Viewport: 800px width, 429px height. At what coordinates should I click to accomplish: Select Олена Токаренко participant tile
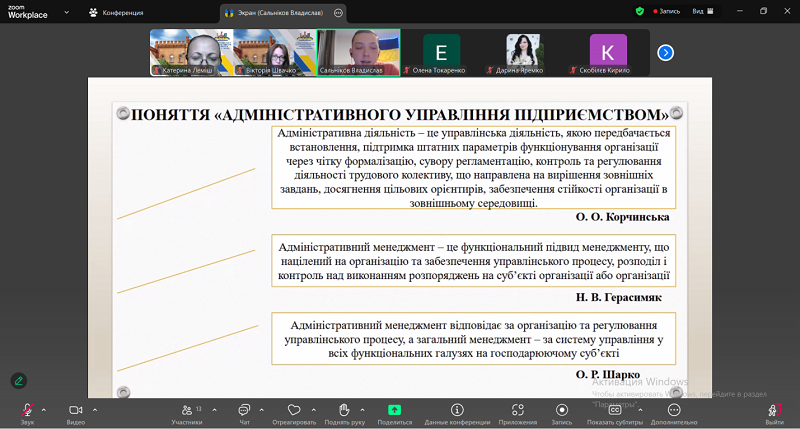point(441,53)
